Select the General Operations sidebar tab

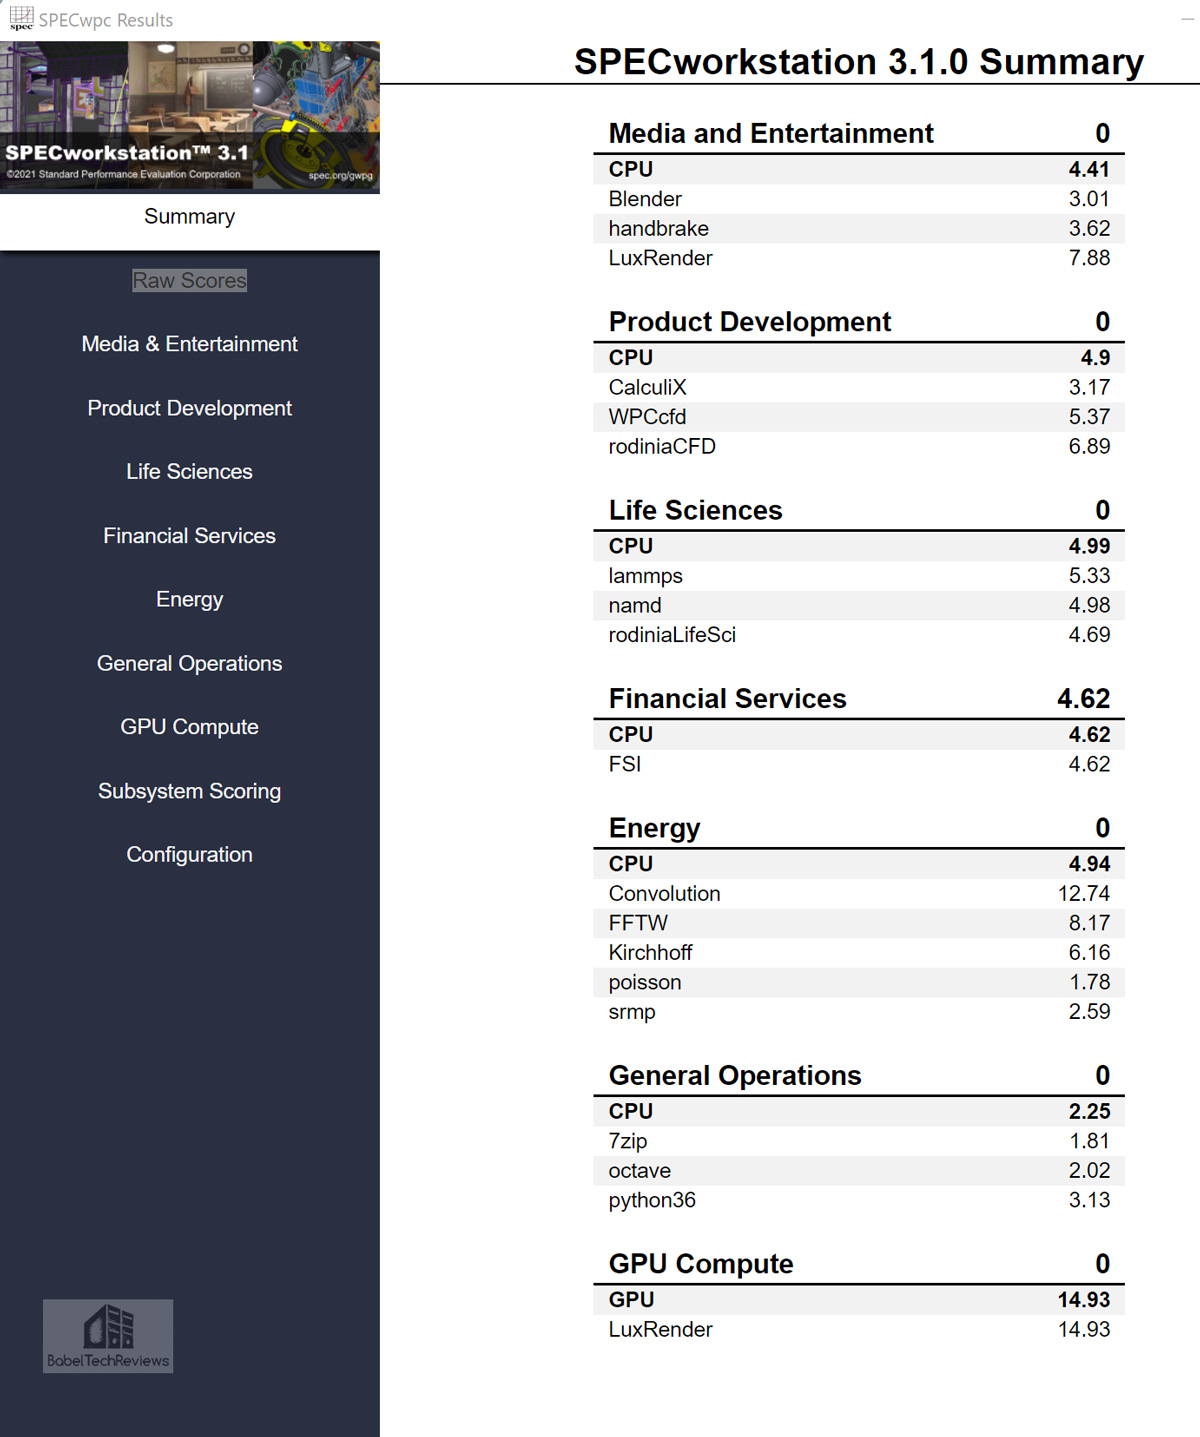(190, 664)
